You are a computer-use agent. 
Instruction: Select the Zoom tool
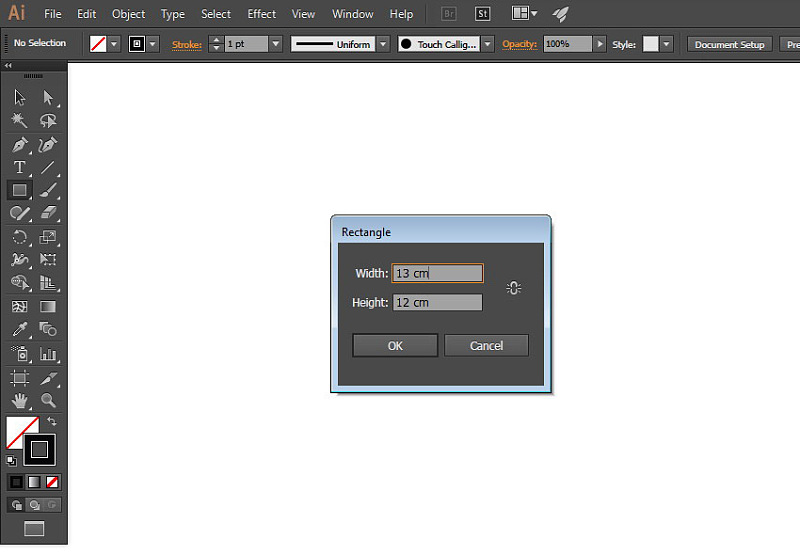(48, 400)
